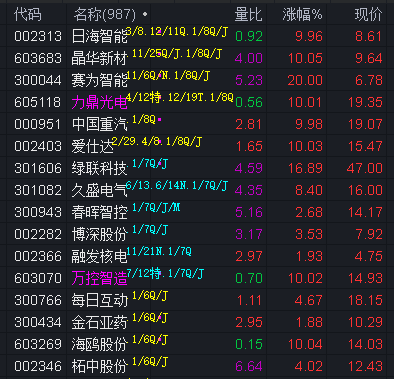Open 绿联科技 stock name
This screenshot has height=379, width=394.
(100, 168)
